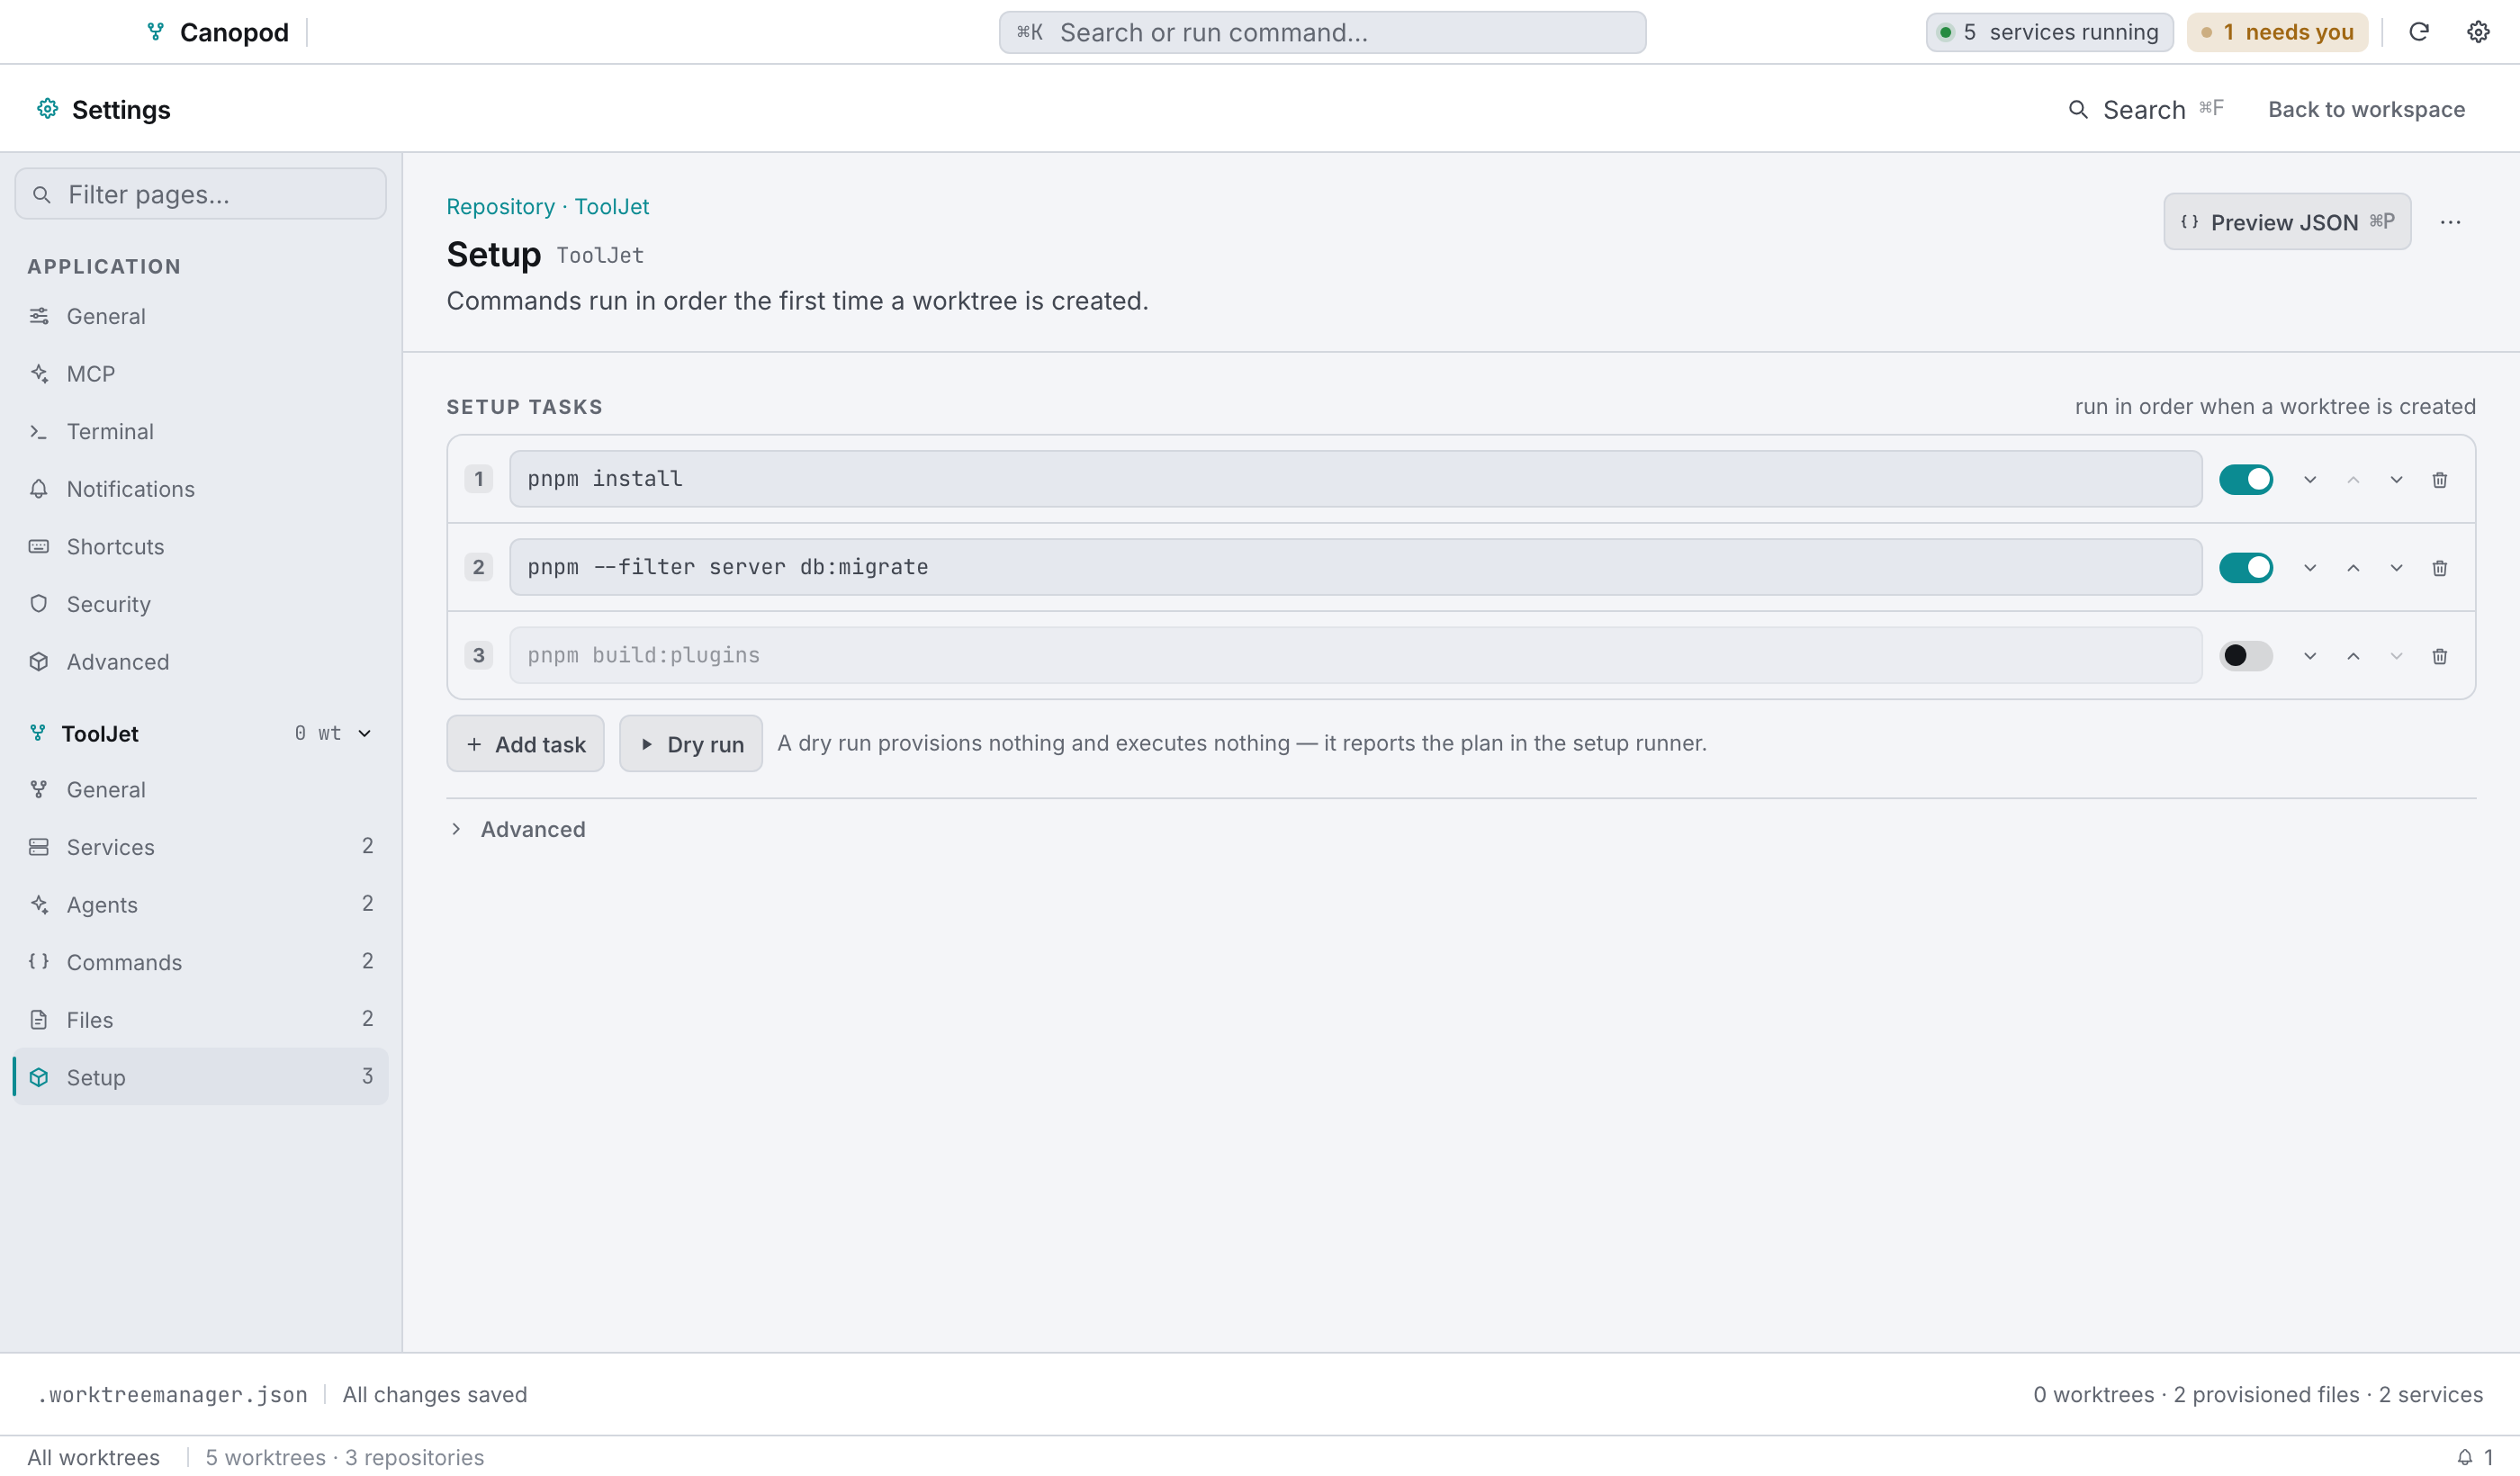
Task: Click the All worktrees status bar item
Action: point(93,1457)
